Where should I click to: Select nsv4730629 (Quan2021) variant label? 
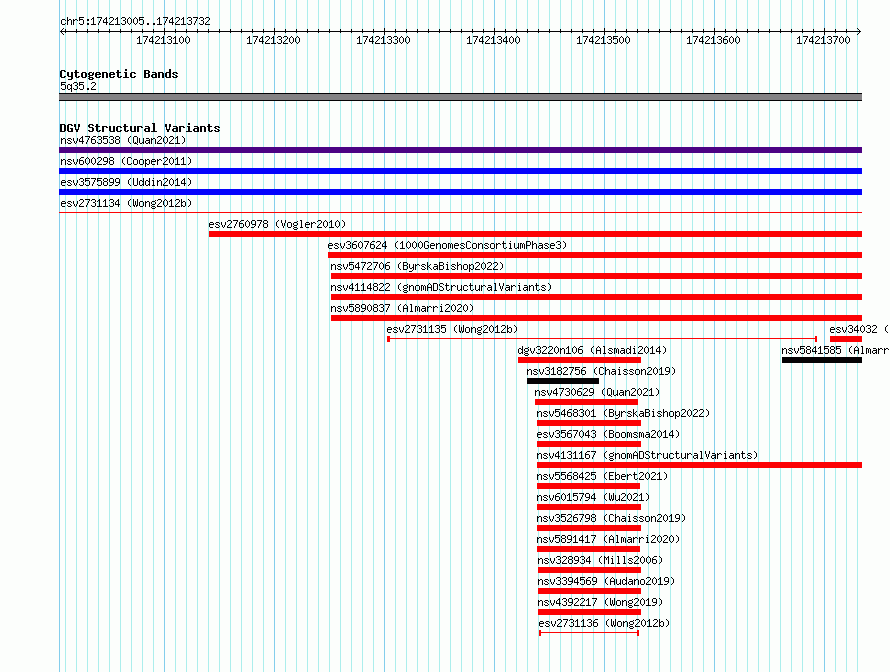pos(597,392)
